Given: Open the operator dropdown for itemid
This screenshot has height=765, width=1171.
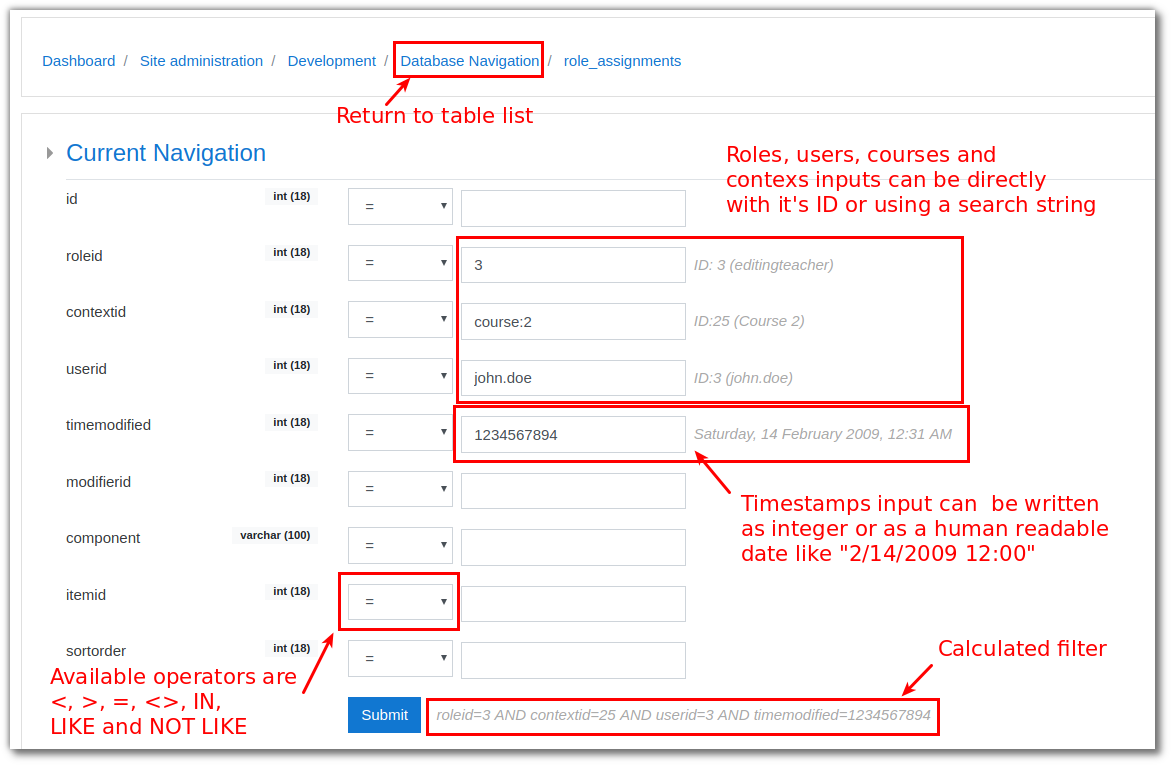Looking at the screenshot, I should (x=400, y=602).
